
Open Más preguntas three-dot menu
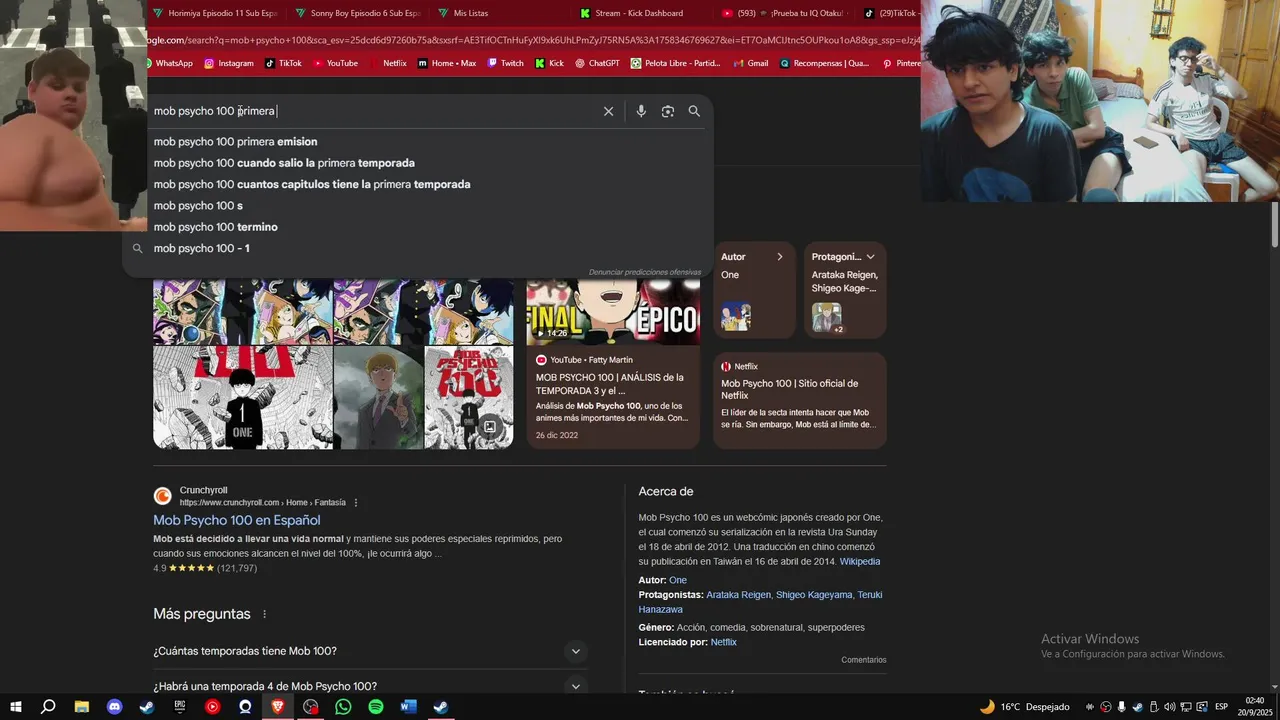[x=265, y=614]
